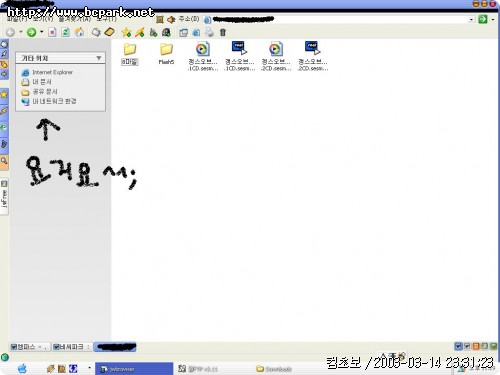
Task: Click the green Go button beside address bar
Action: [x=483, y=19]
